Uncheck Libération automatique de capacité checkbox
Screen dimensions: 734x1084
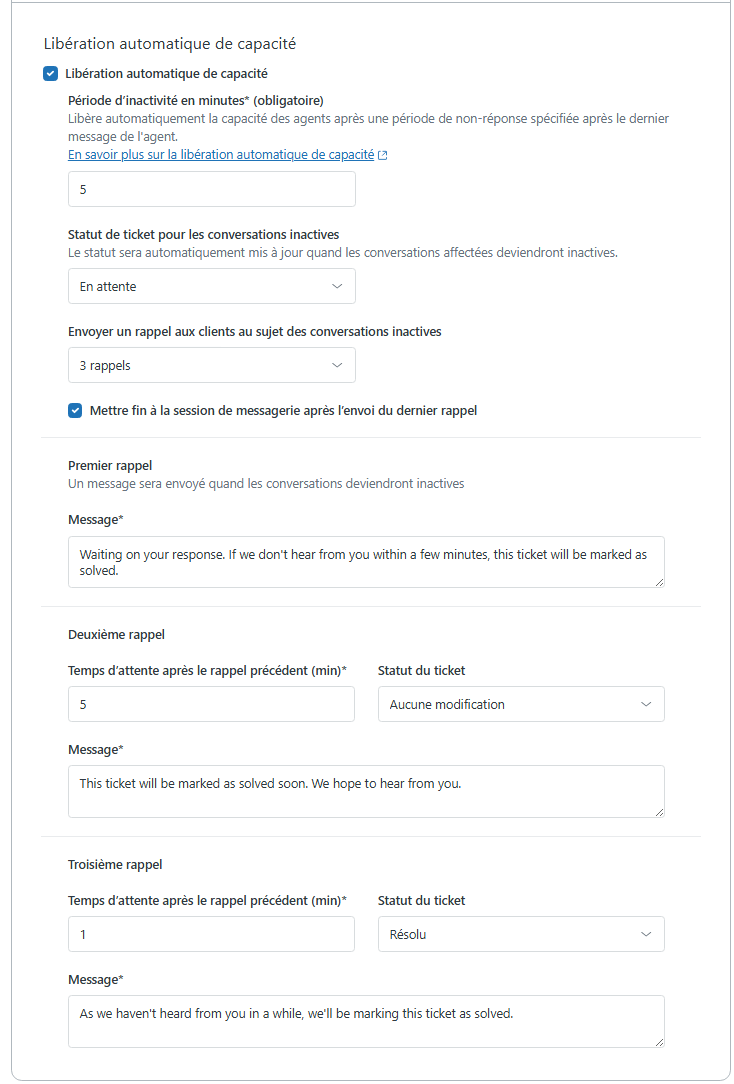pyautogui.click(x=51, y=73)
